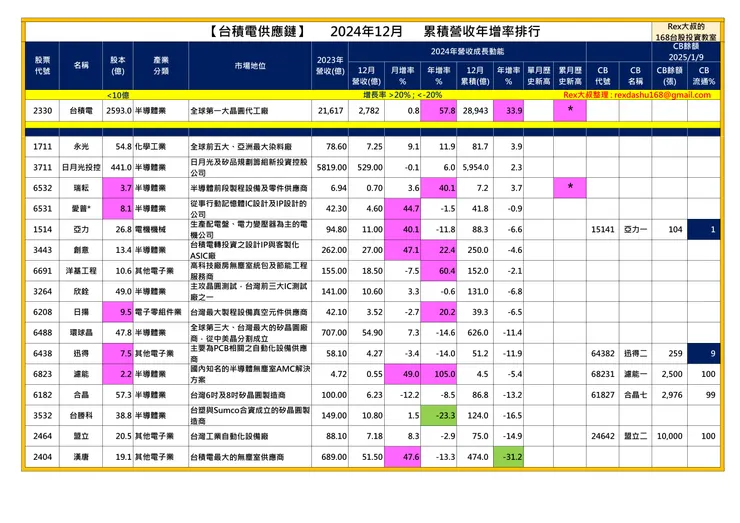Click the name cell 台積電
This screenshot has width=740, height=523.
click(81, 110)
